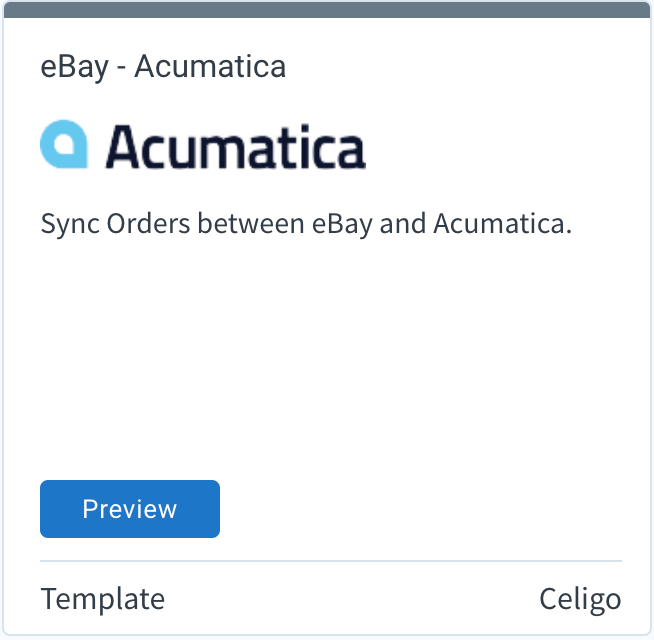The width and height of the screenshot is (654, 640).
Task: Click the divider line above Template
Action: point(331,561)
